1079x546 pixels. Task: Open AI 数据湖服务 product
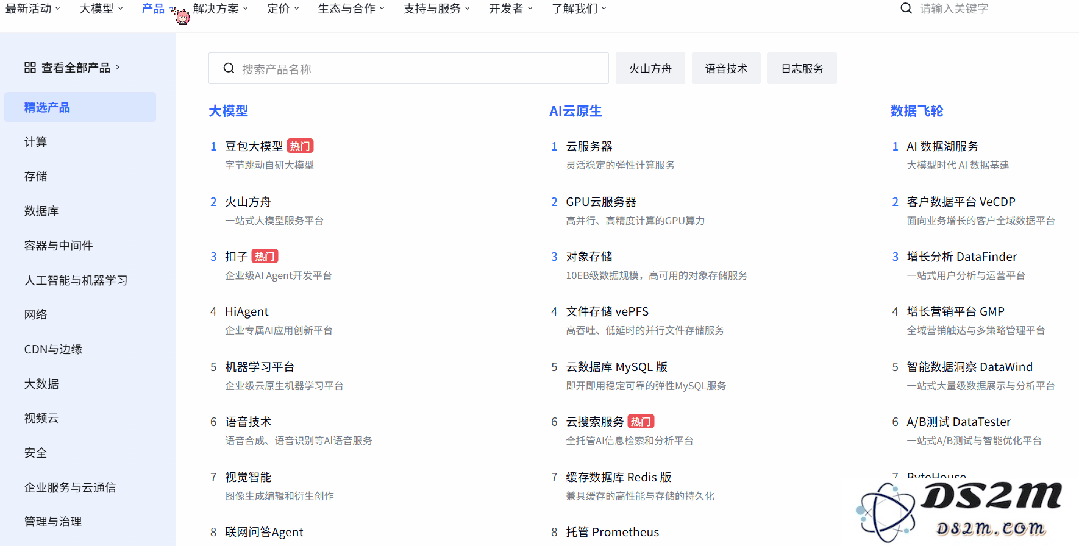[942, 146]
